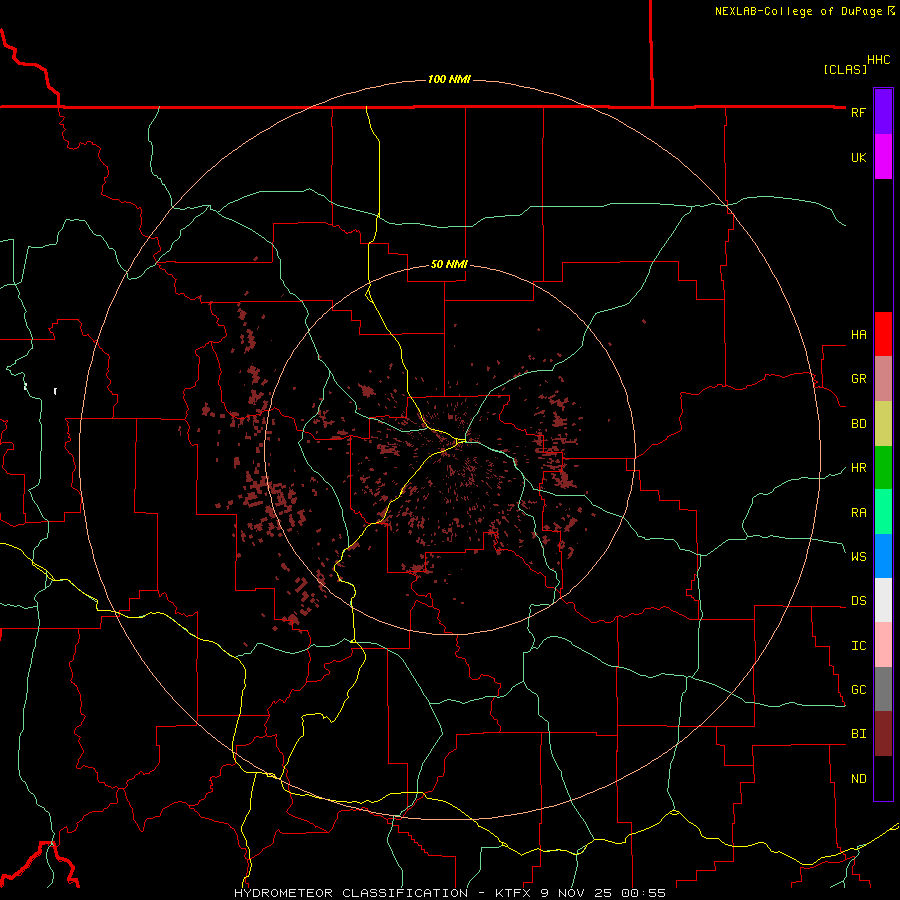Image resolution: width=900 pixels, height=900 pixels.
Task: Click the RF legend label
Action: click(x=858, y=112)
